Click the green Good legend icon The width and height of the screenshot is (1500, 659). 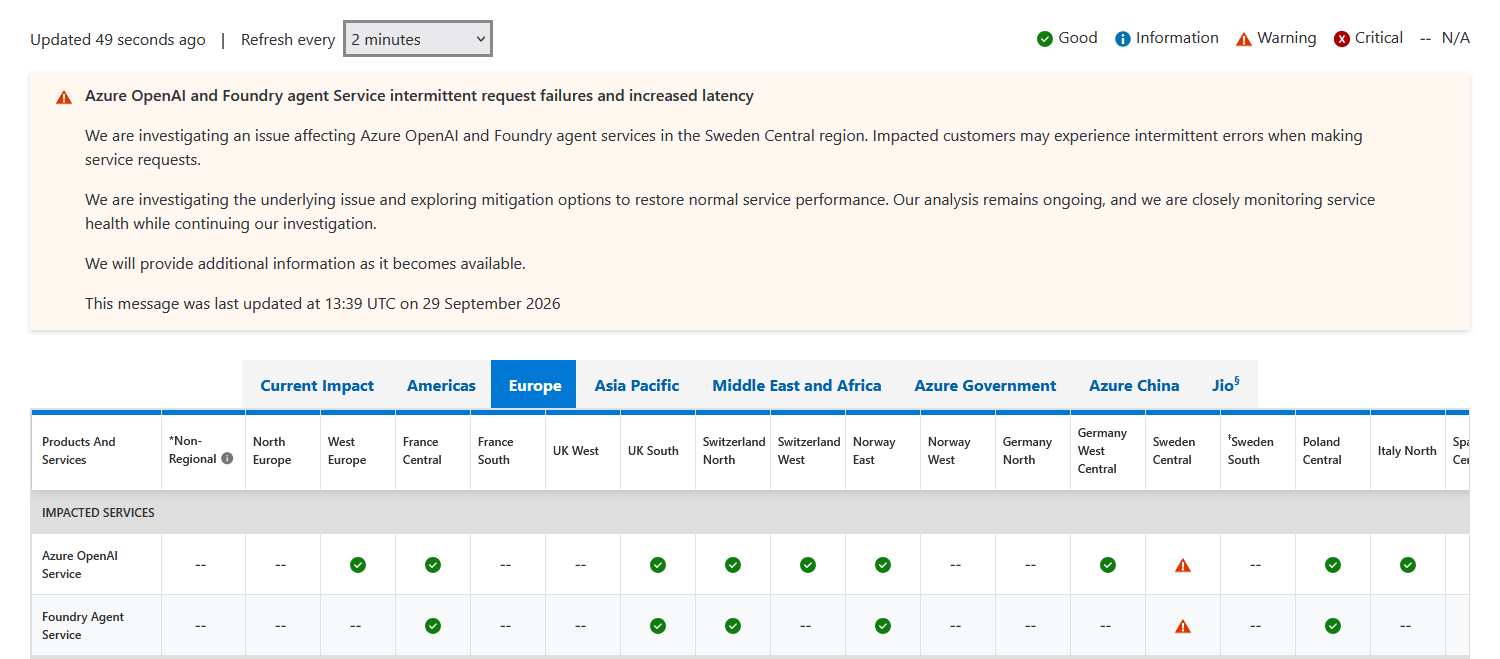[x=1045, y=39]
